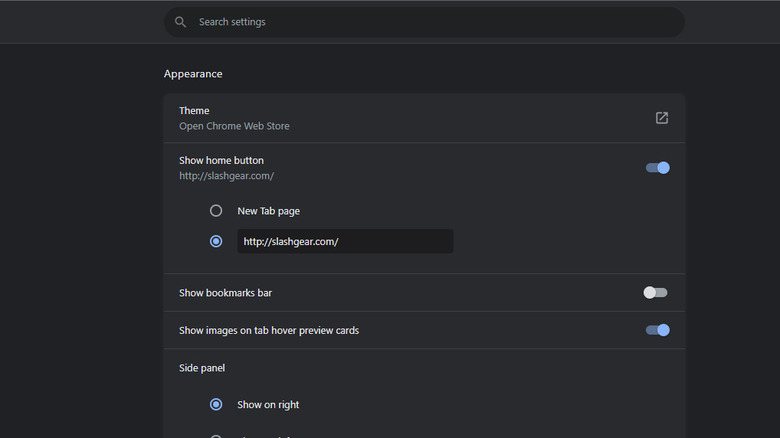Turn off images on tab hover preview cards

coord(657,330)
